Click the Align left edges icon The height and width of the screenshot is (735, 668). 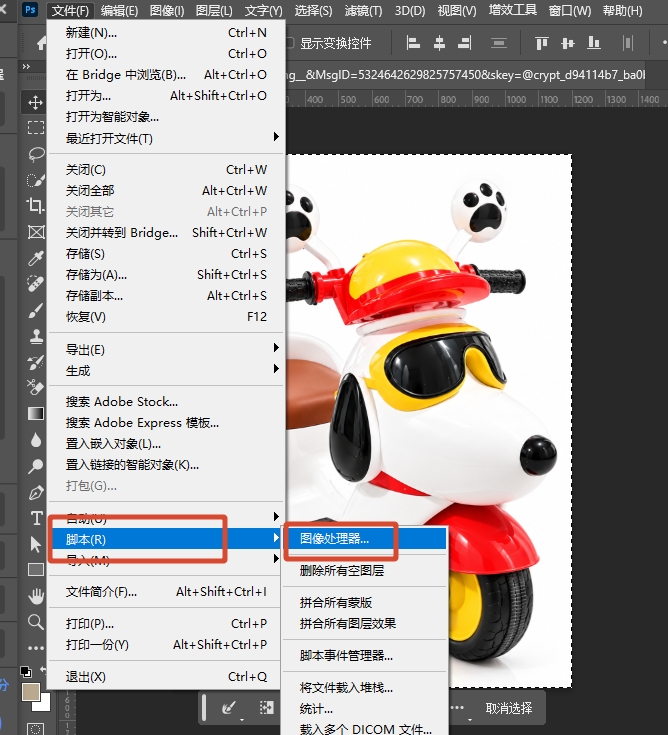tap(413, 43)
